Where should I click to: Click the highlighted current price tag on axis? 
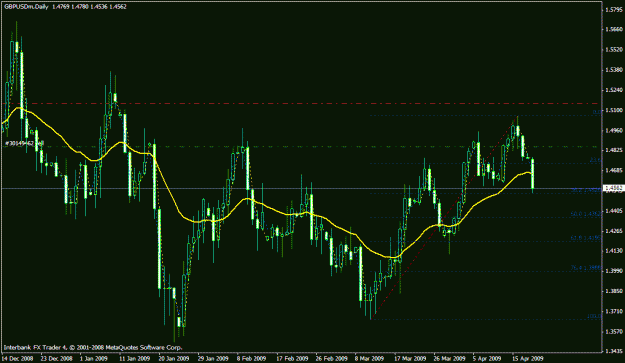click(613, 188)
